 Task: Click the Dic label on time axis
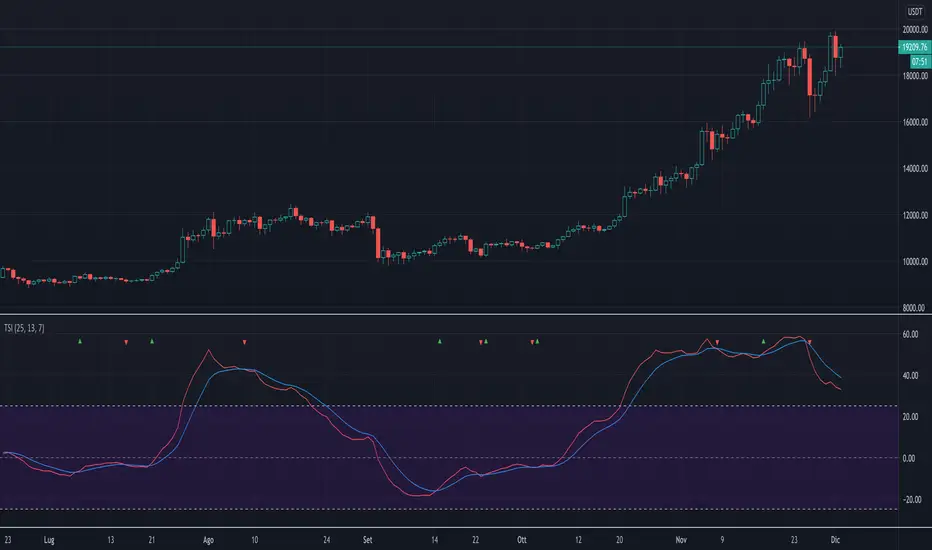(x=835, y=540)
